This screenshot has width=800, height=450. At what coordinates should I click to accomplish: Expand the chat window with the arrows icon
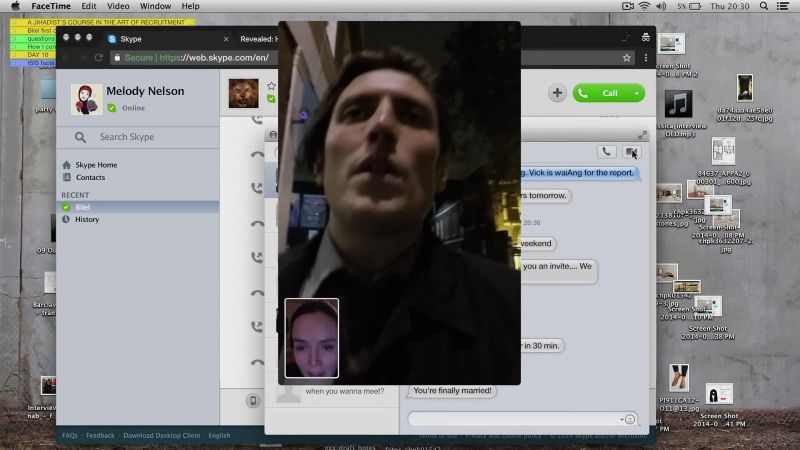coord(642,135)
